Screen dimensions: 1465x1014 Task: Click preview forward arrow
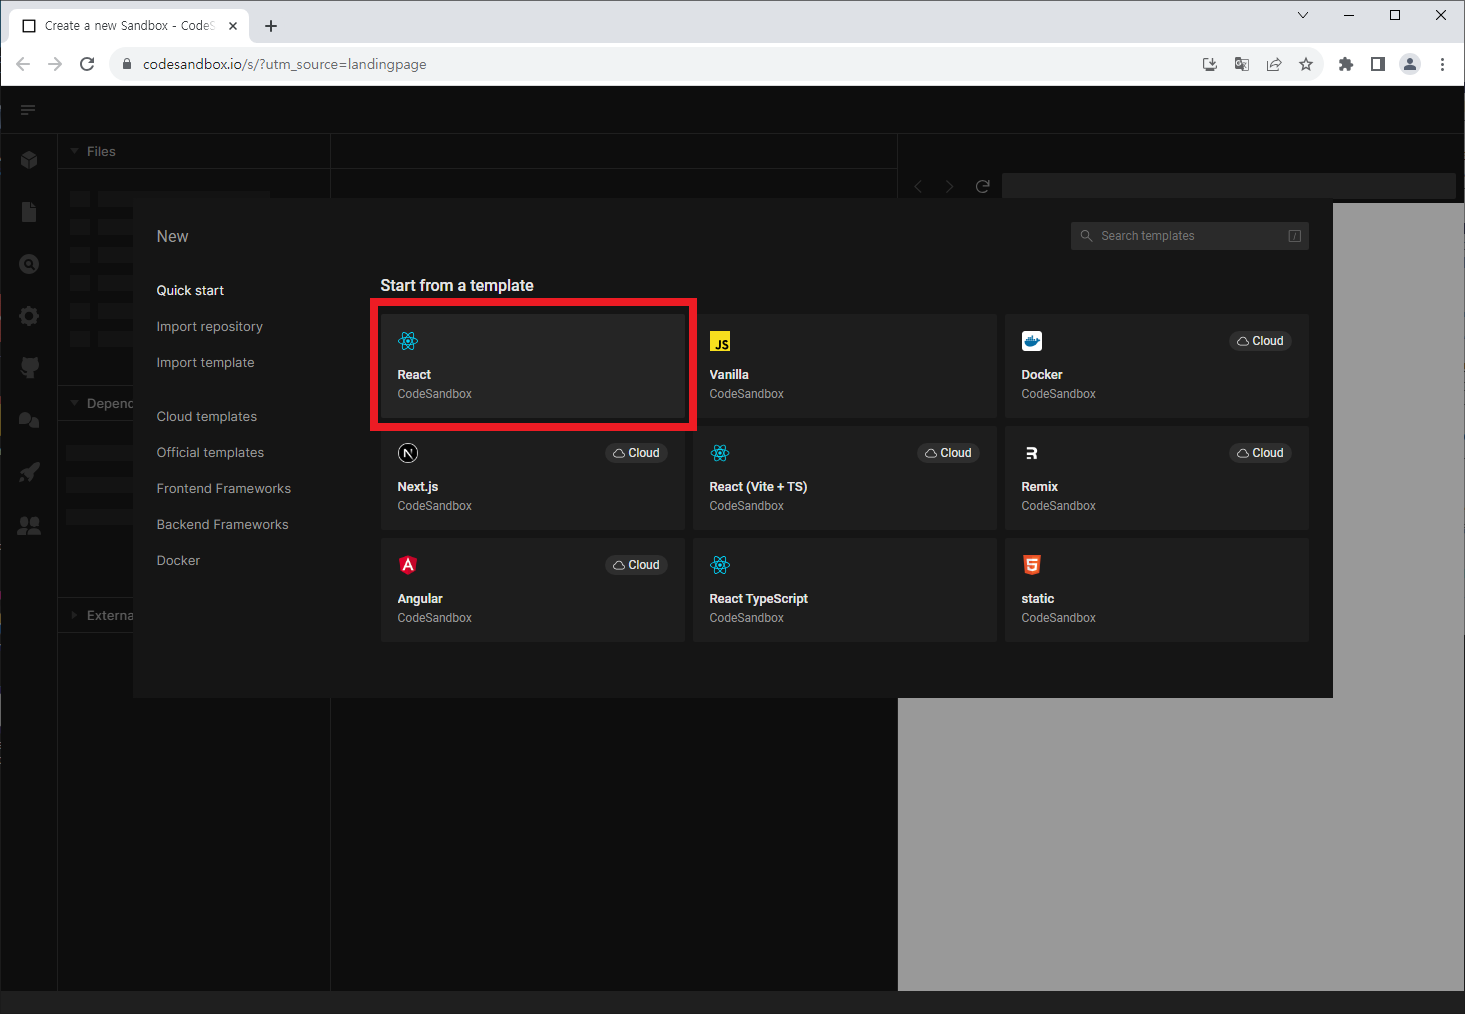950,186
